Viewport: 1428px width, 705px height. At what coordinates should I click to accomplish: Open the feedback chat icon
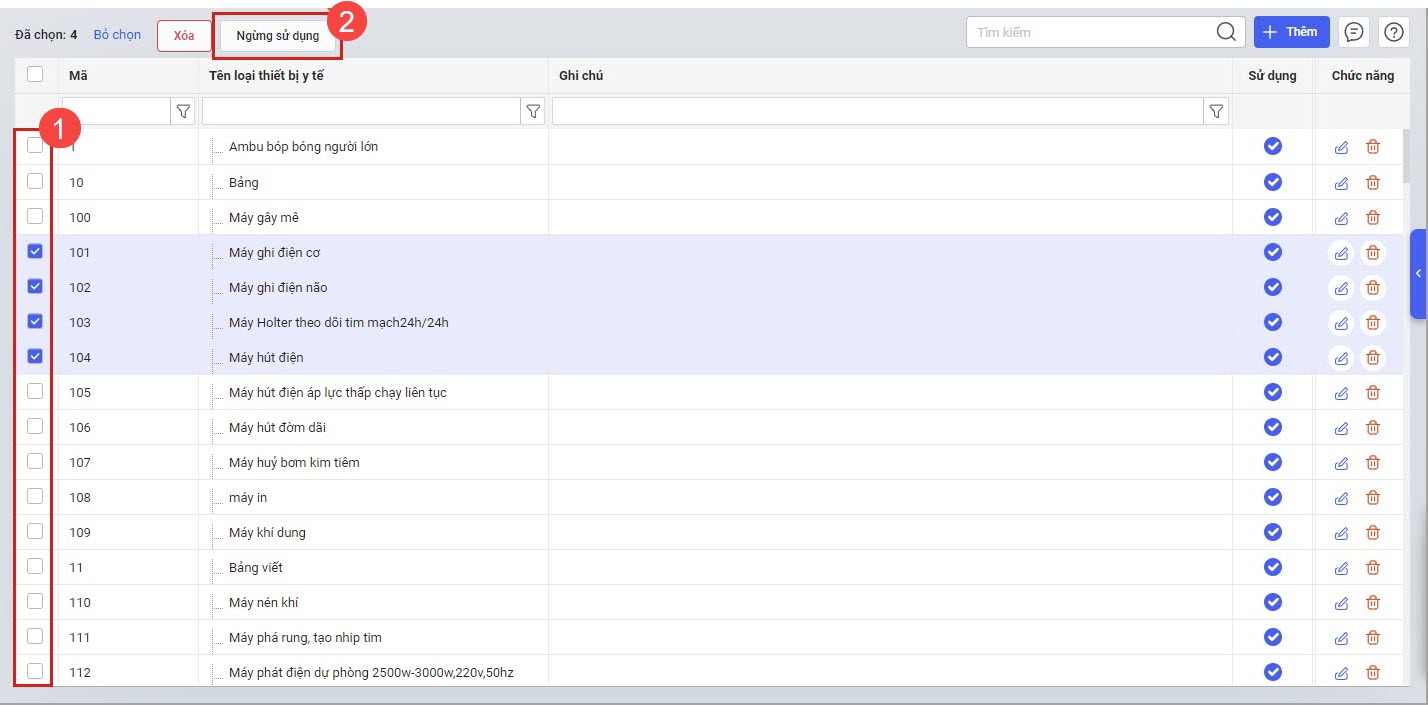click(1354, 32)
